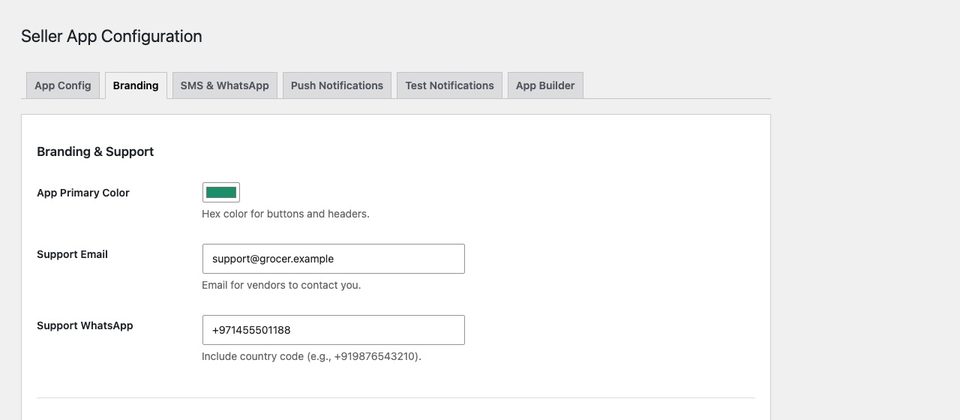Screen dimensions: 960x420
Task: Open the Test Notifications tab
Action: [x=449, y=86]
